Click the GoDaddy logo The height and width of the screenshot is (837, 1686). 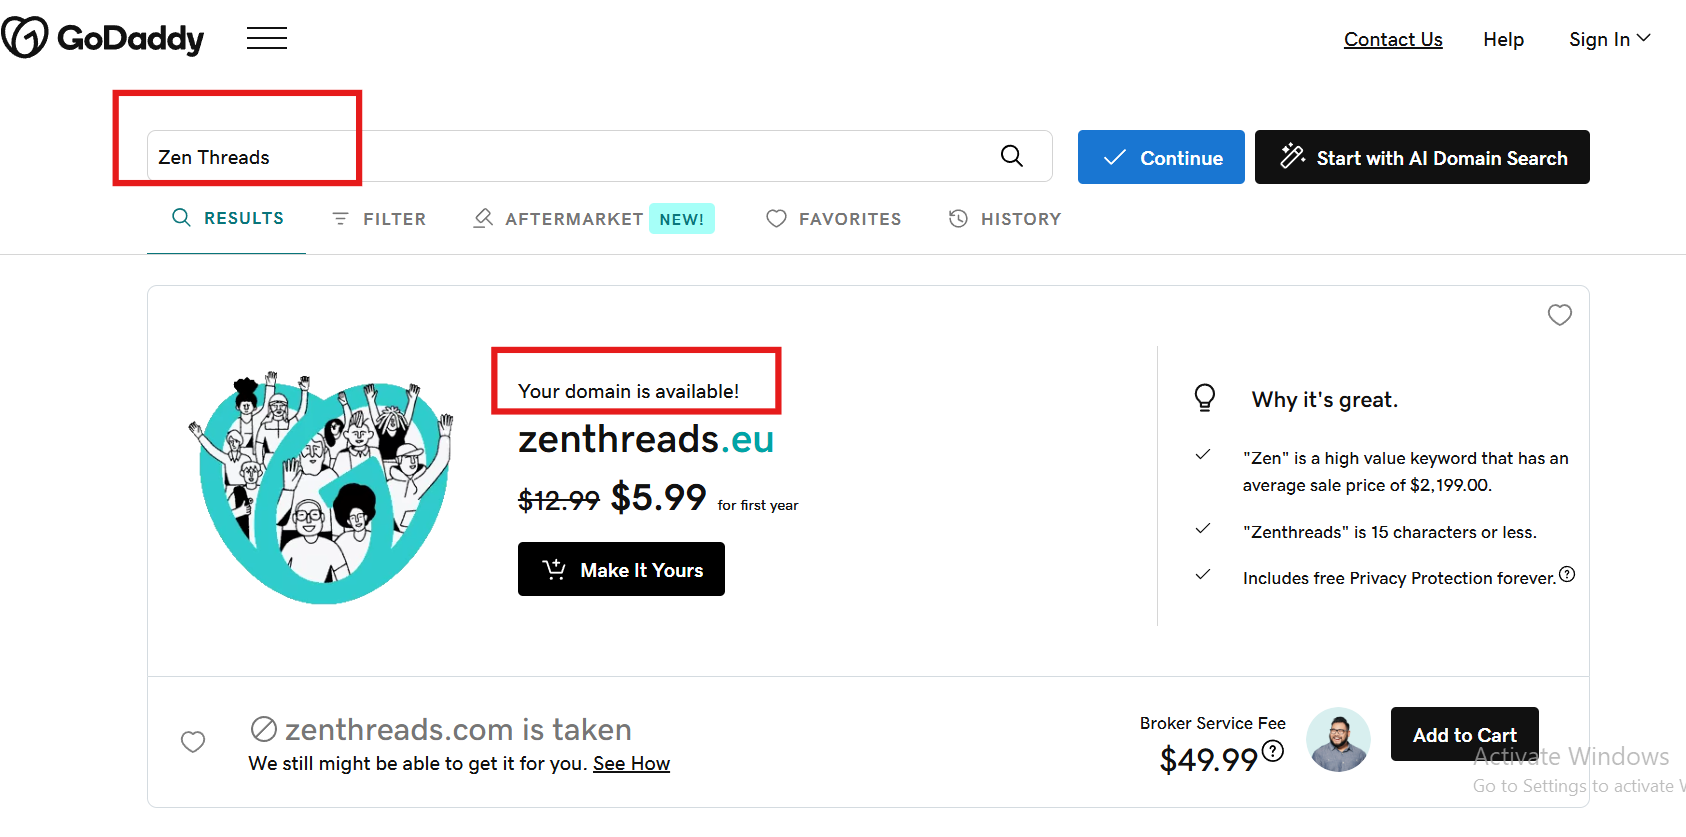103,38
